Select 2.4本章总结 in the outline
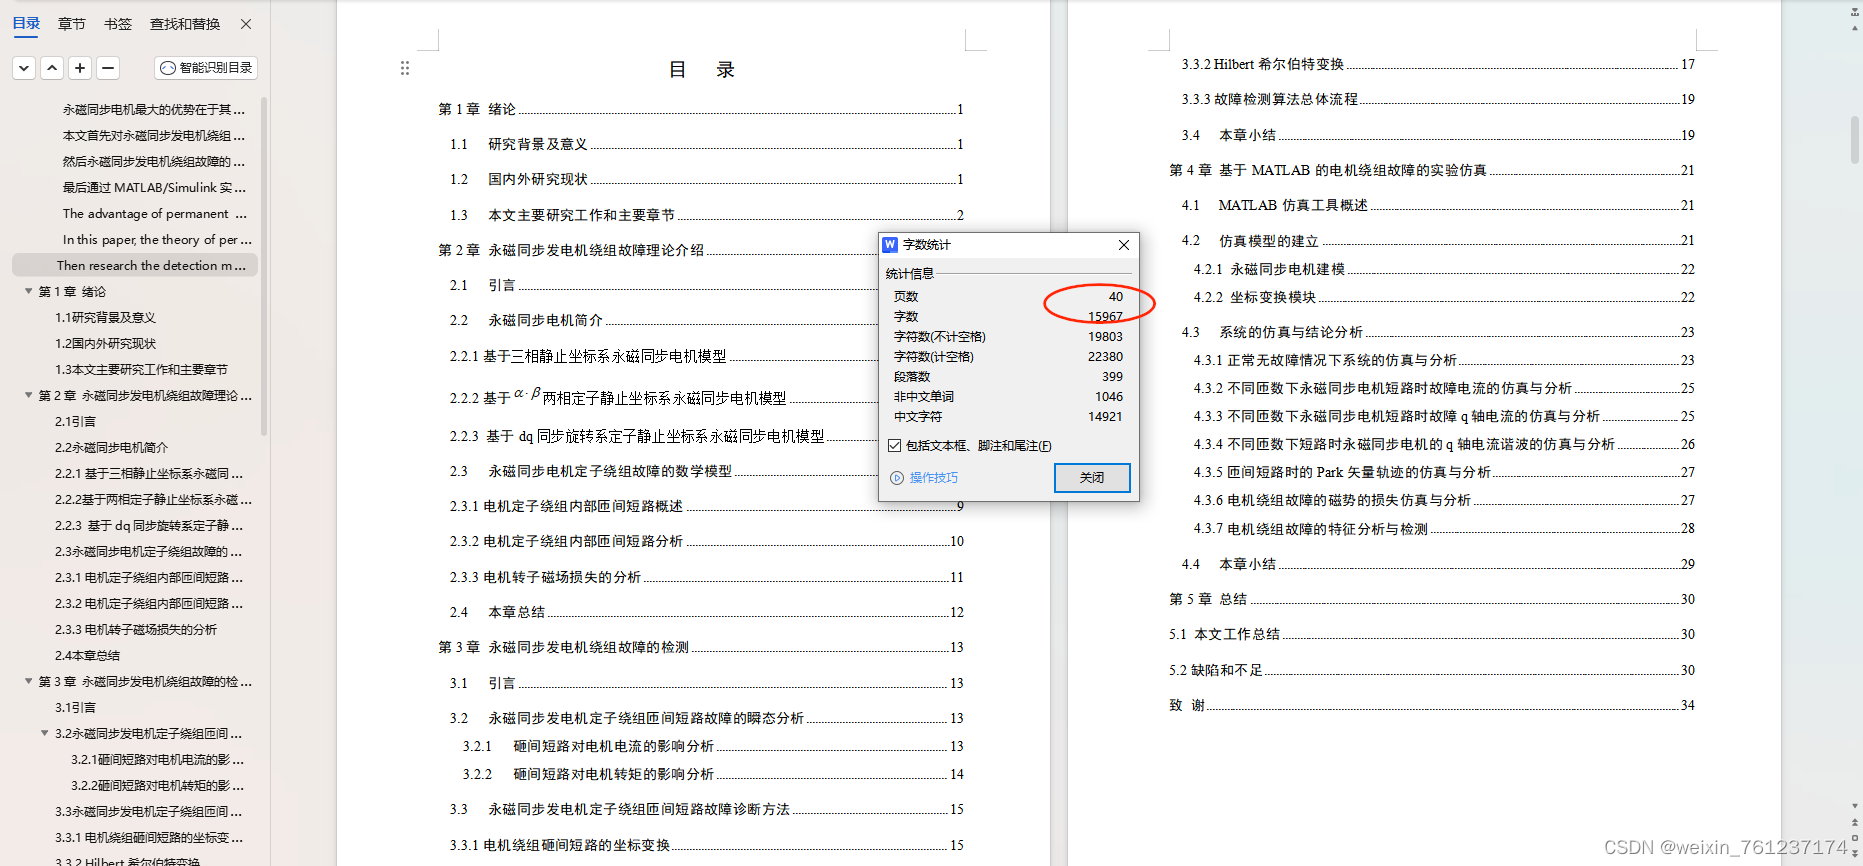Screen dimensions: 1863x866 [x=87, y=655]
